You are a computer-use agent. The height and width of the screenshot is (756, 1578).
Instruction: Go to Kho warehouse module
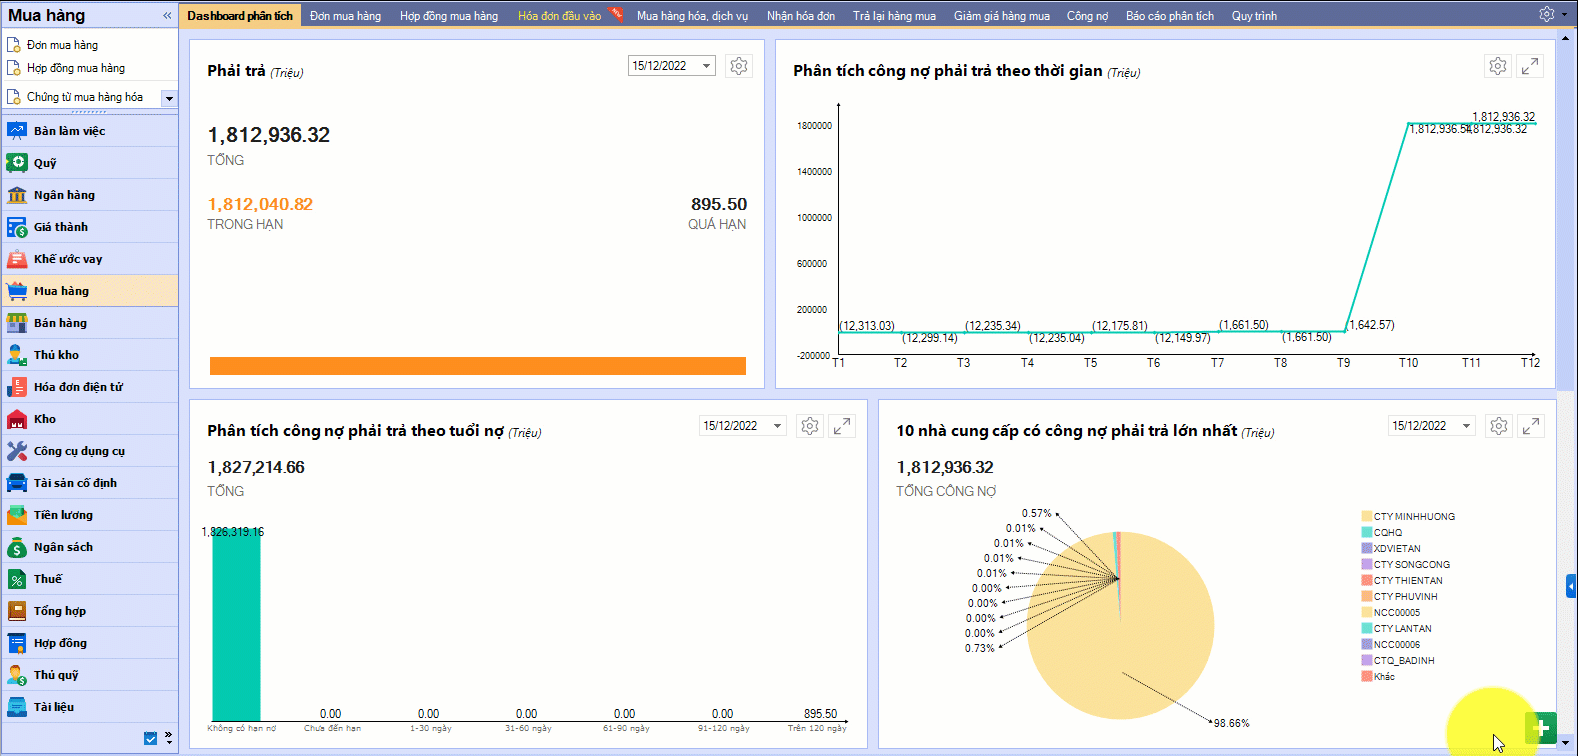[45, 419]
